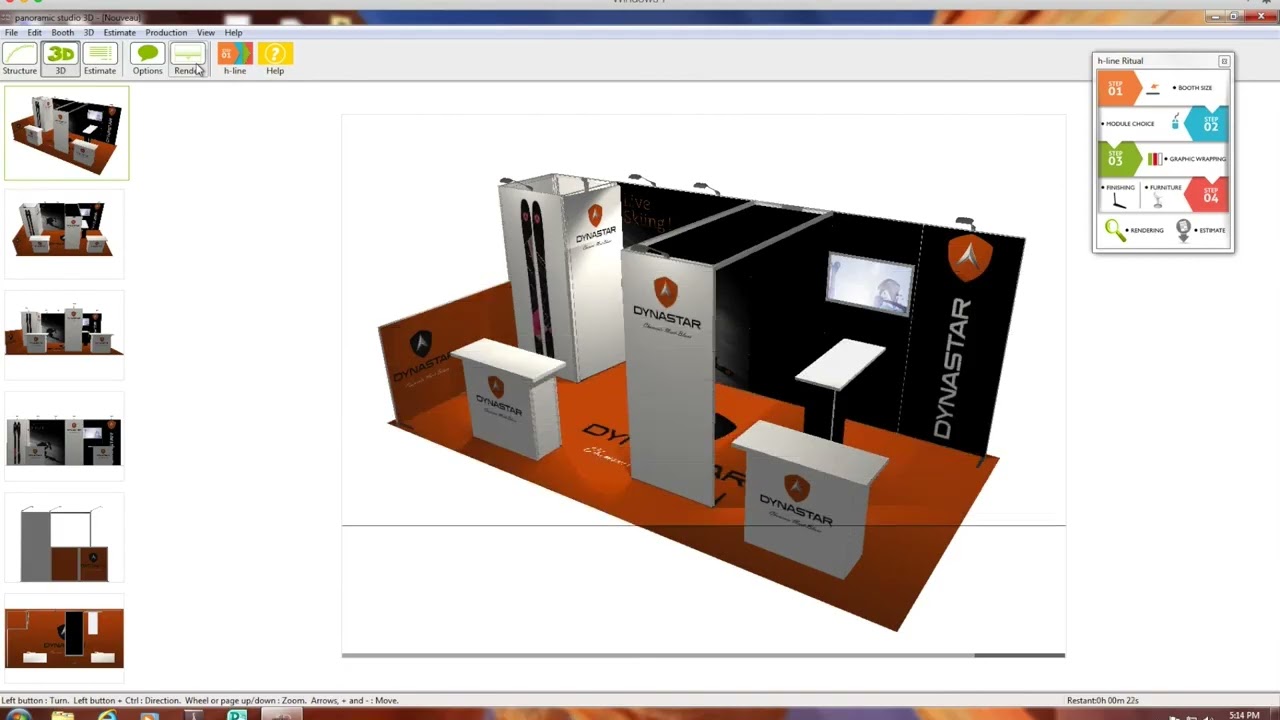Click the Restant time status text
The image size is (1280, 720).
[1103, 700]
